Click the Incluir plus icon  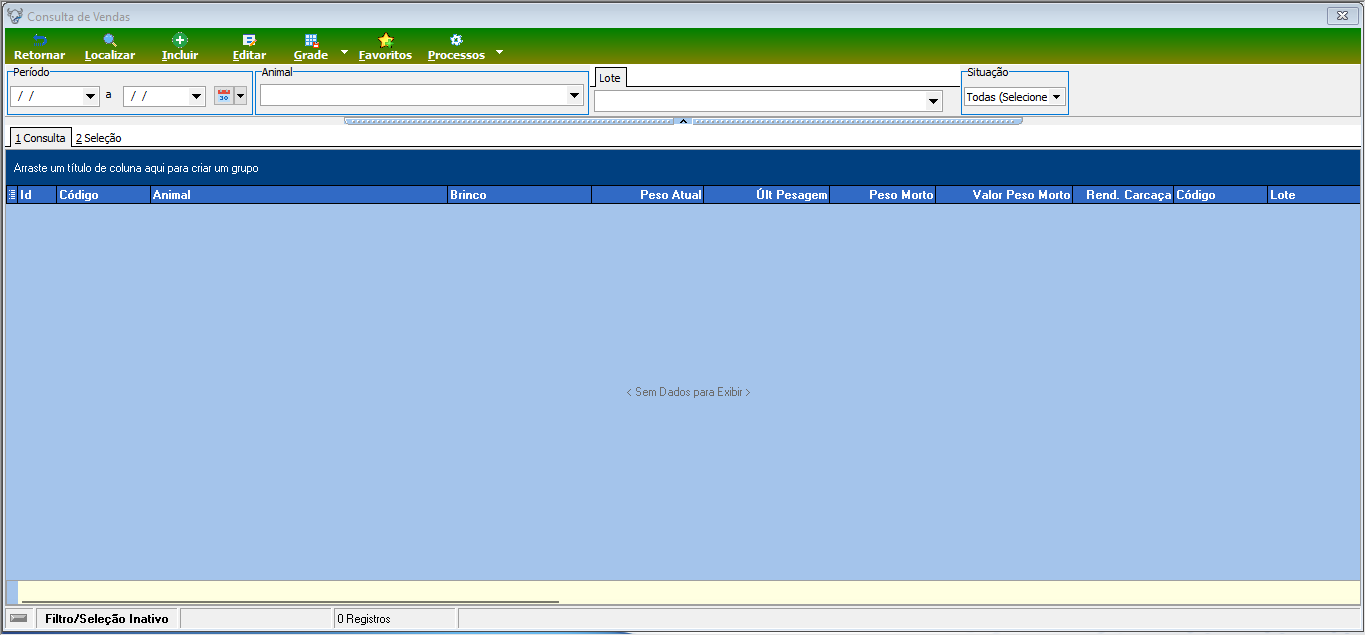(x=180, y=40)
